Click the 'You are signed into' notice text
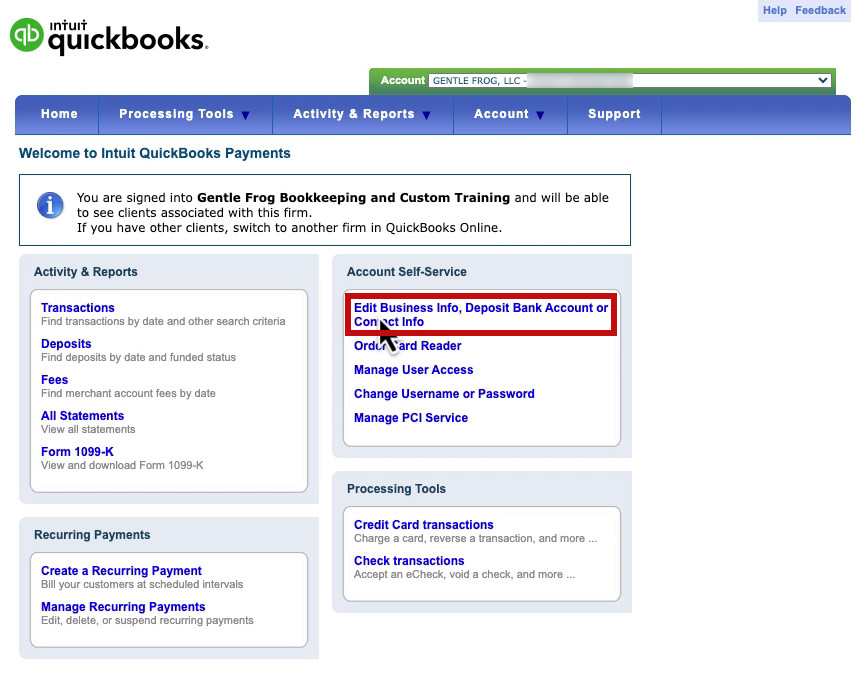Image resolution: width=858 pixels, height=682 pixels. 343,213
